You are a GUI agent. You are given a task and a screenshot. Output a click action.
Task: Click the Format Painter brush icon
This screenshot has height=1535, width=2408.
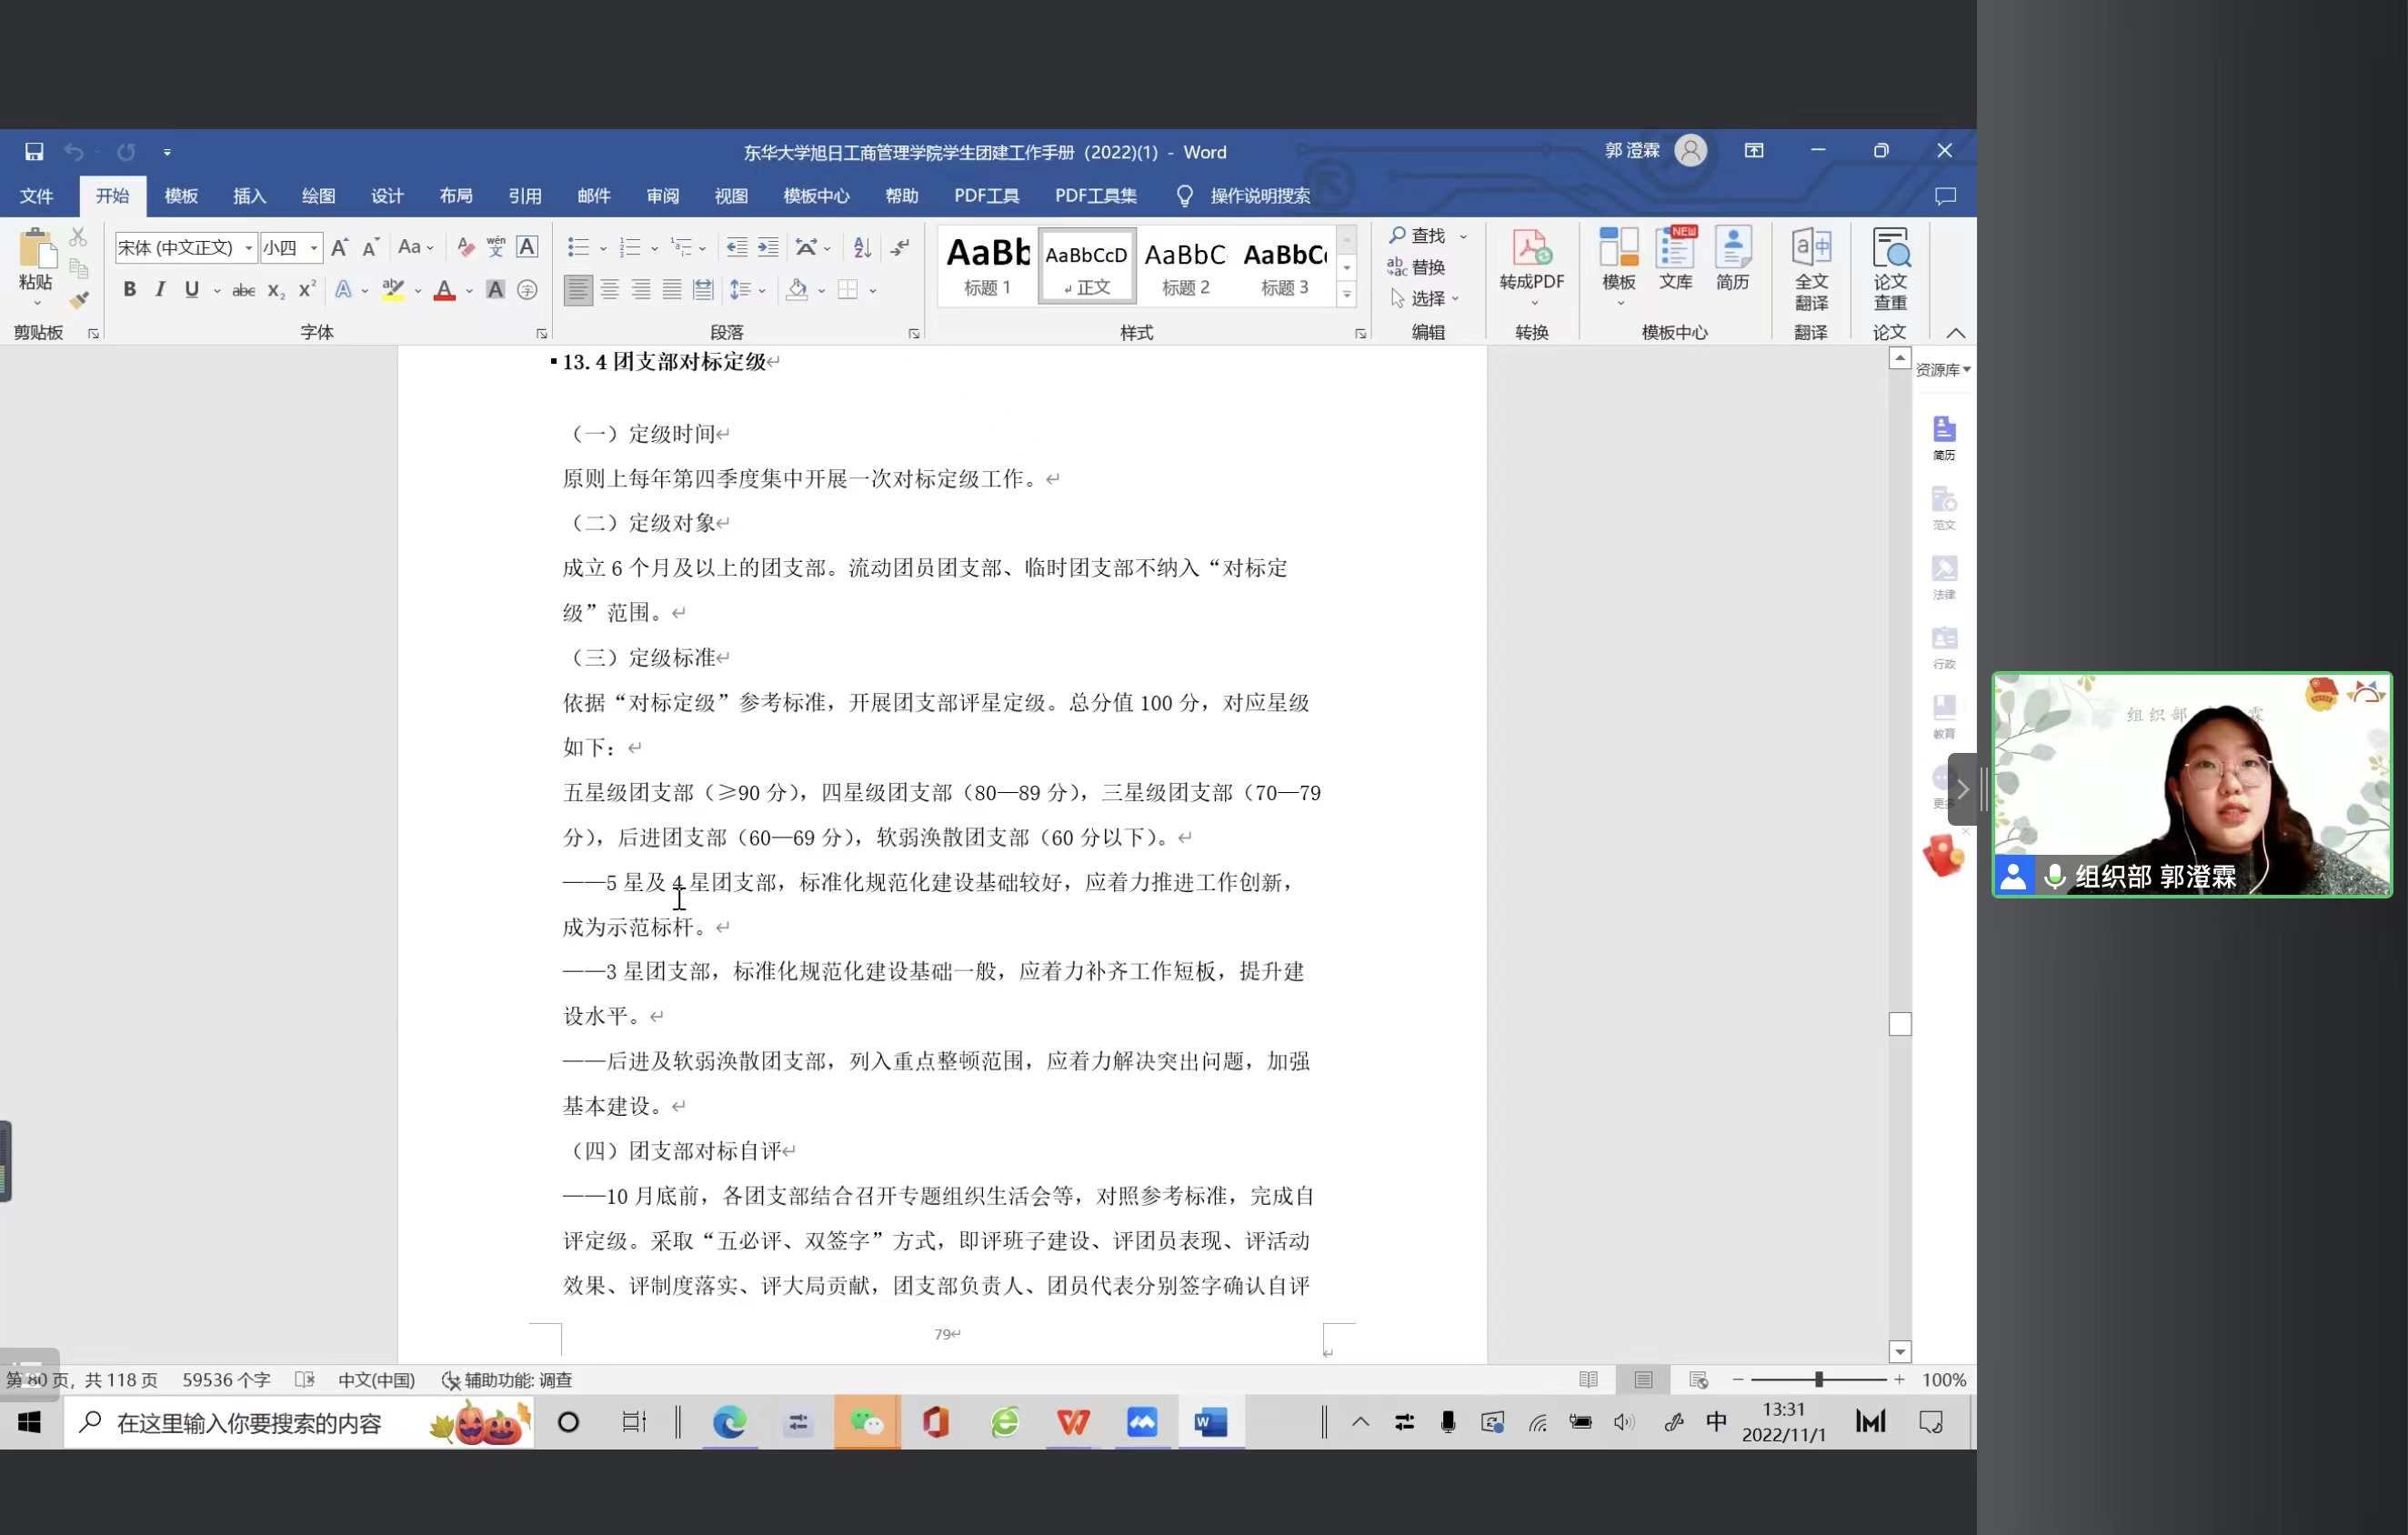point(79,300)
